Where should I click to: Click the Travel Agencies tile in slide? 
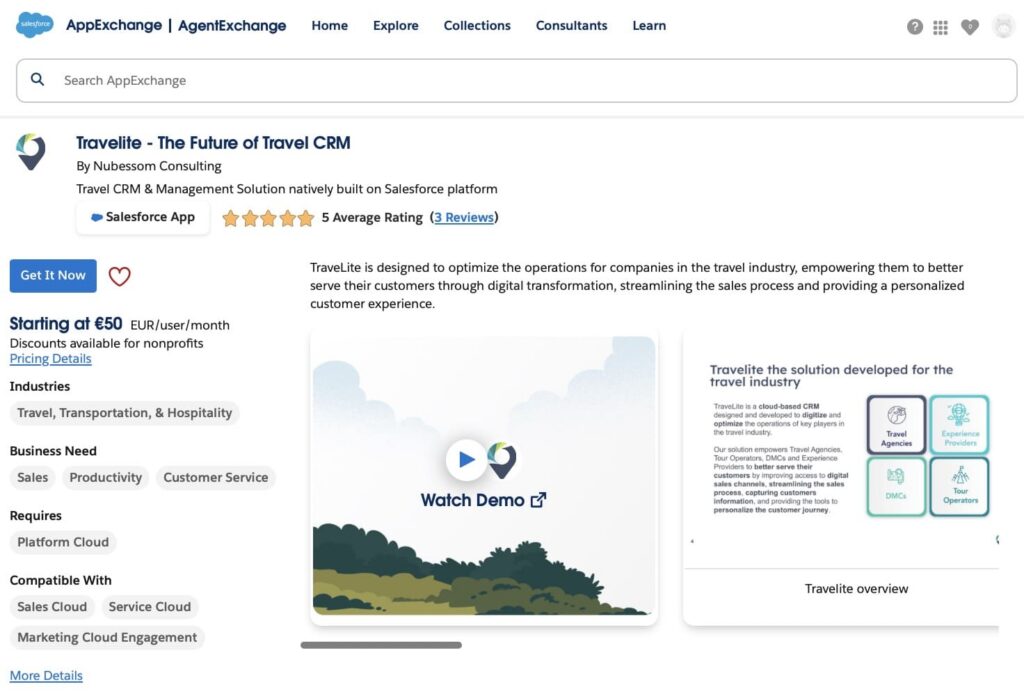[x=896, y=424]
